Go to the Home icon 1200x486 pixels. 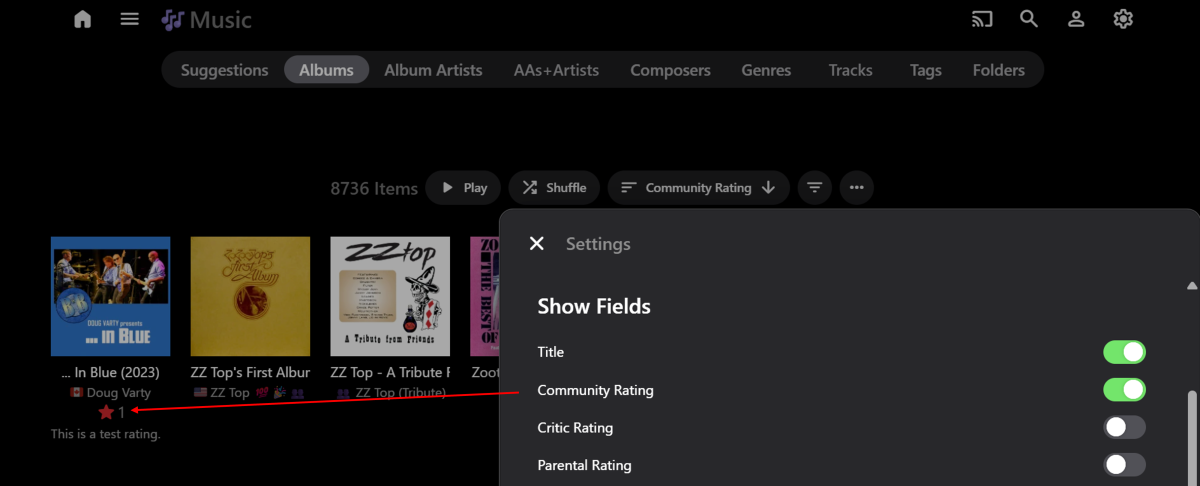tap(83, 19)
